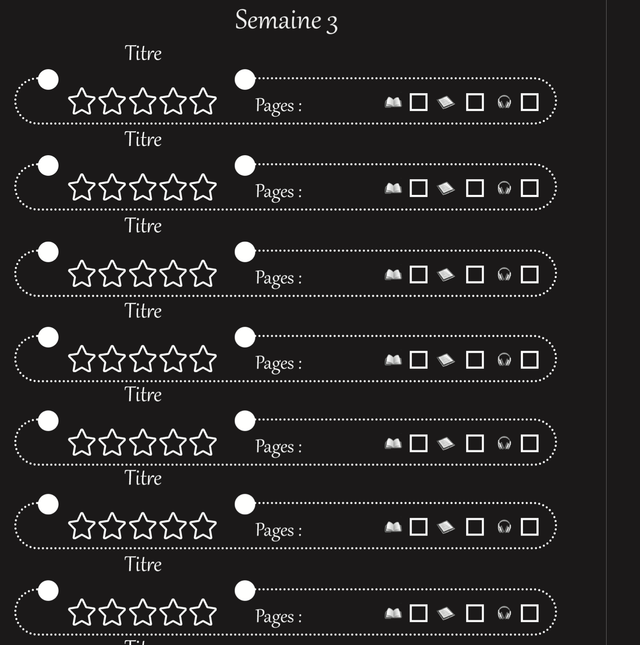
Task: Check the open book checkbox in the fifth row
Action: (x=418, y=443)
